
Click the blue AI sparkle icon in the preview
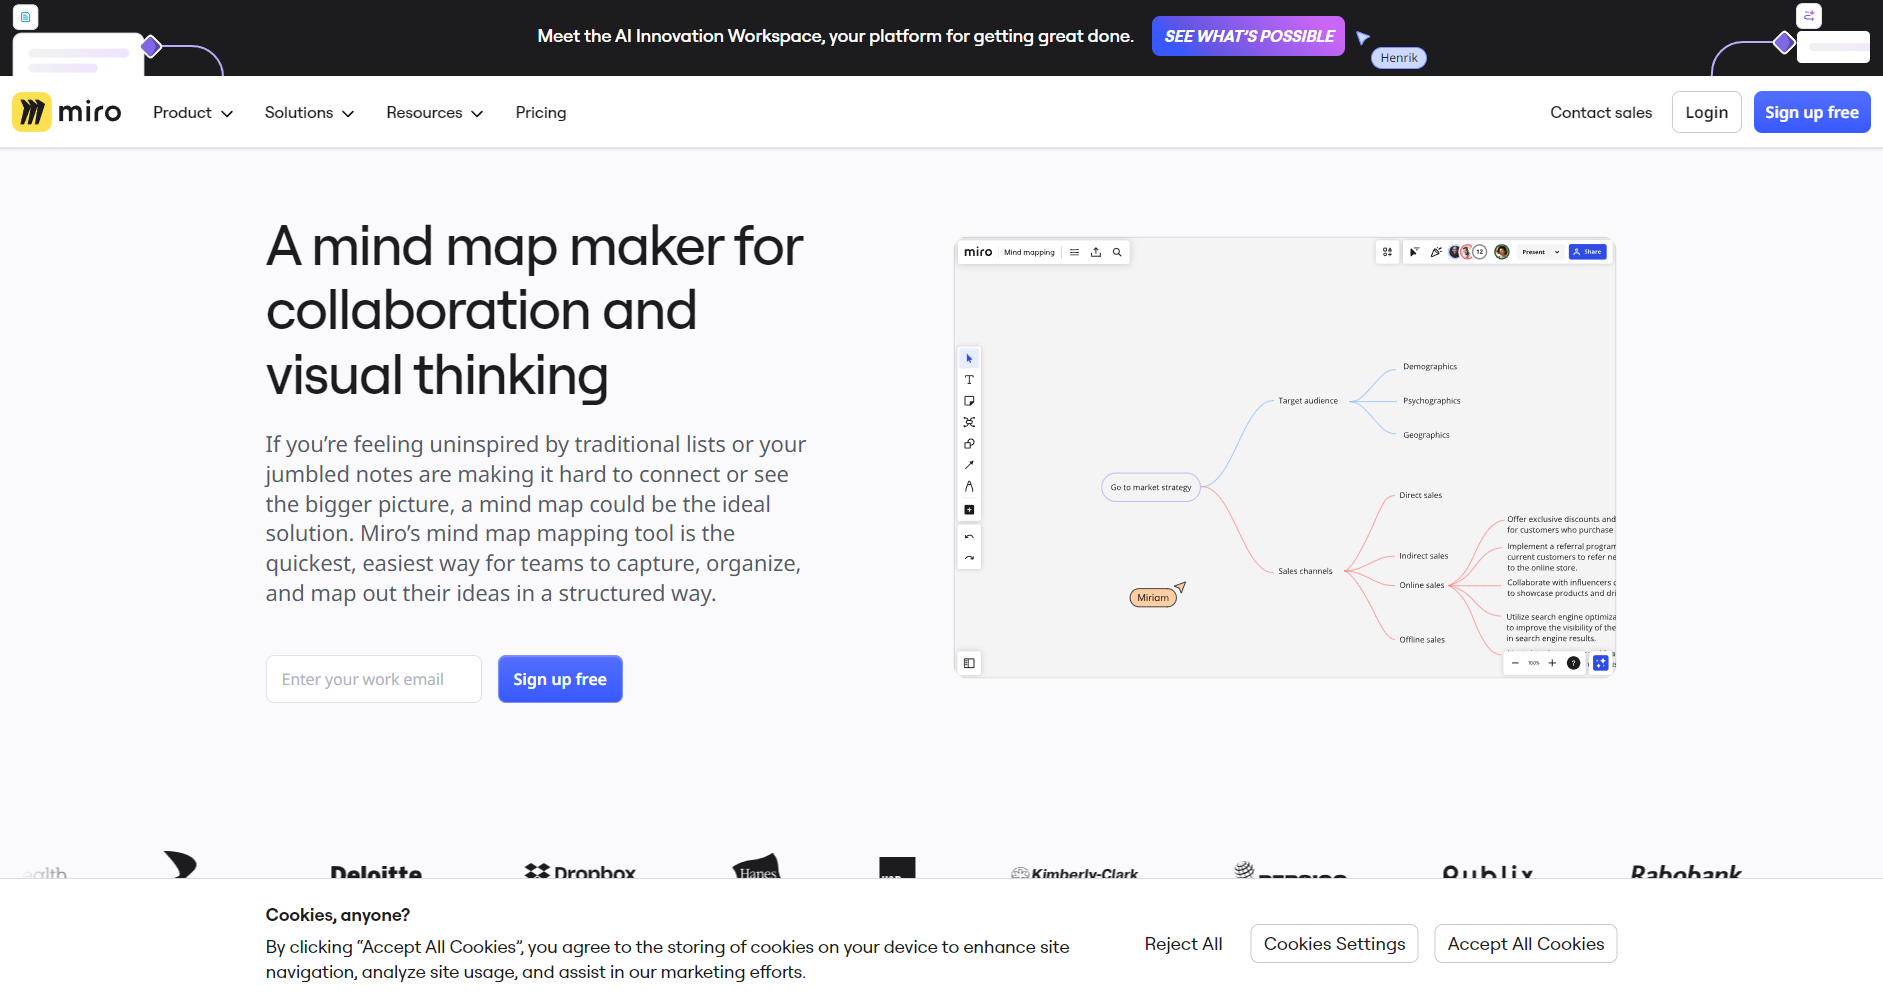pyautogui.click(x=1601, y=663)
